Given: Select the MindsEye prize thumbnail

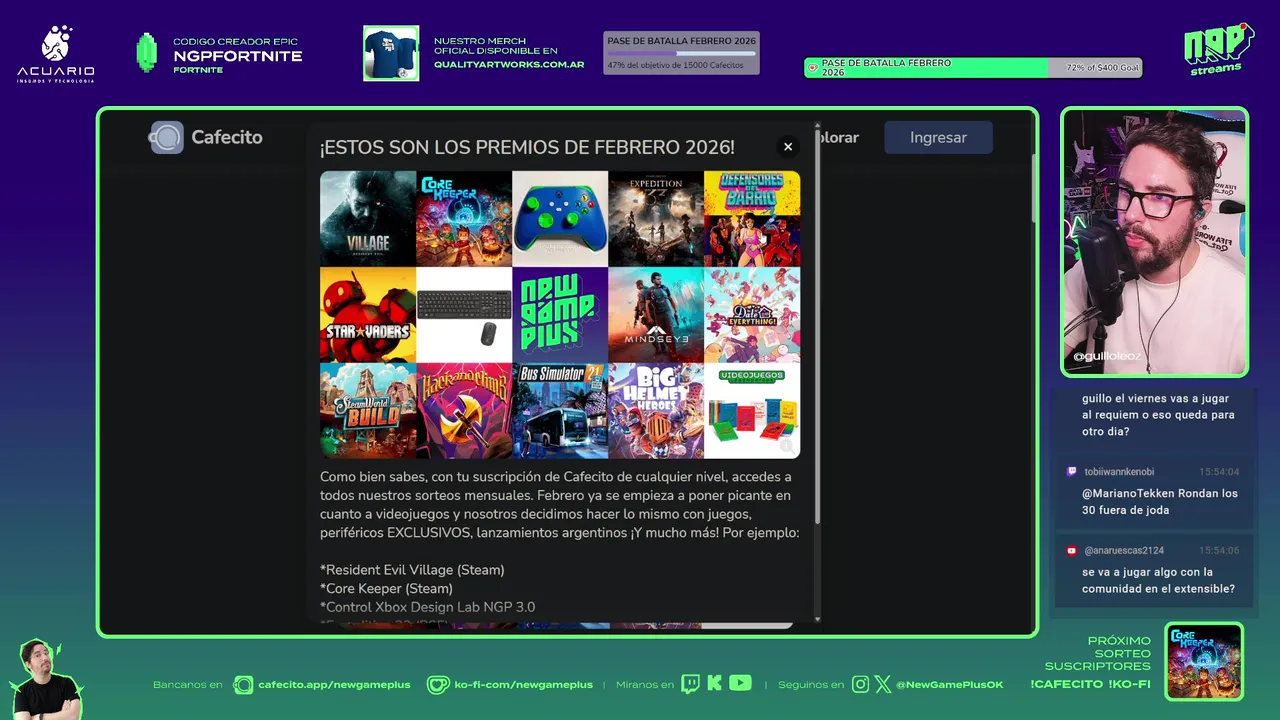Looking at the screenshot, I should (x=656, y=315).
